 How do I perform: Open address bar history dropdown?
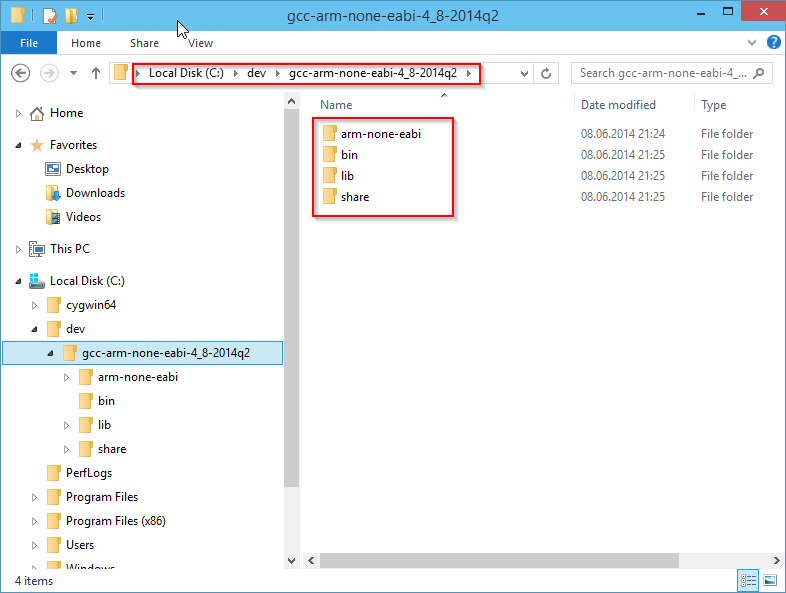(x=524, y=74)
